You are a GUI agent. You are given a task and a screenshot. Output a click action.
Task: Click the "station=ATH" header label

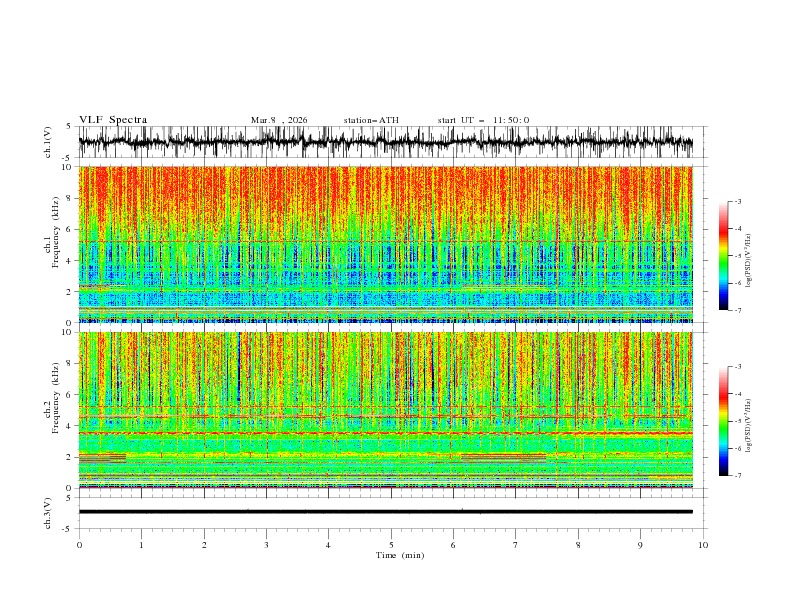pyautogui.click(x=371, y=120)
